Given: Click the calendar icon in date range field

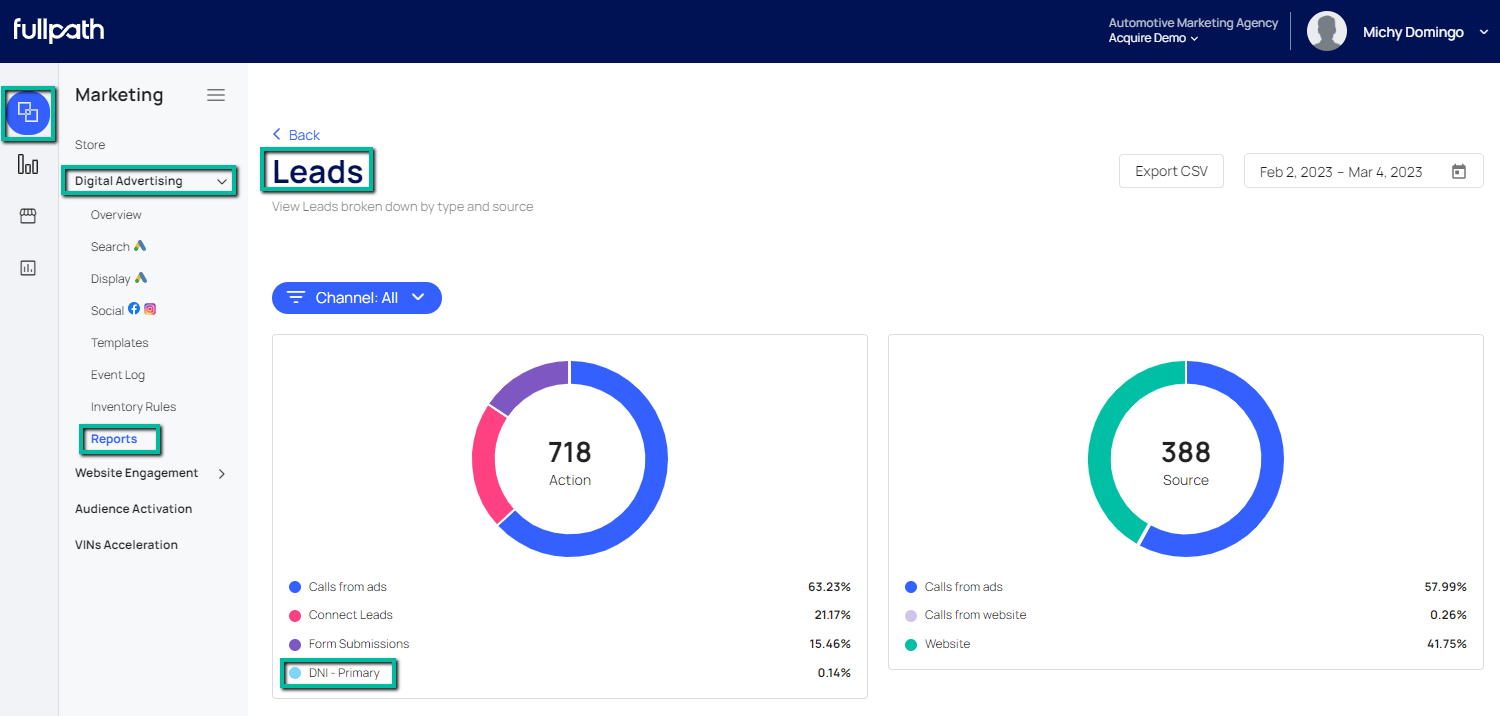Looking at the screenshot, I should point(1459,172).
